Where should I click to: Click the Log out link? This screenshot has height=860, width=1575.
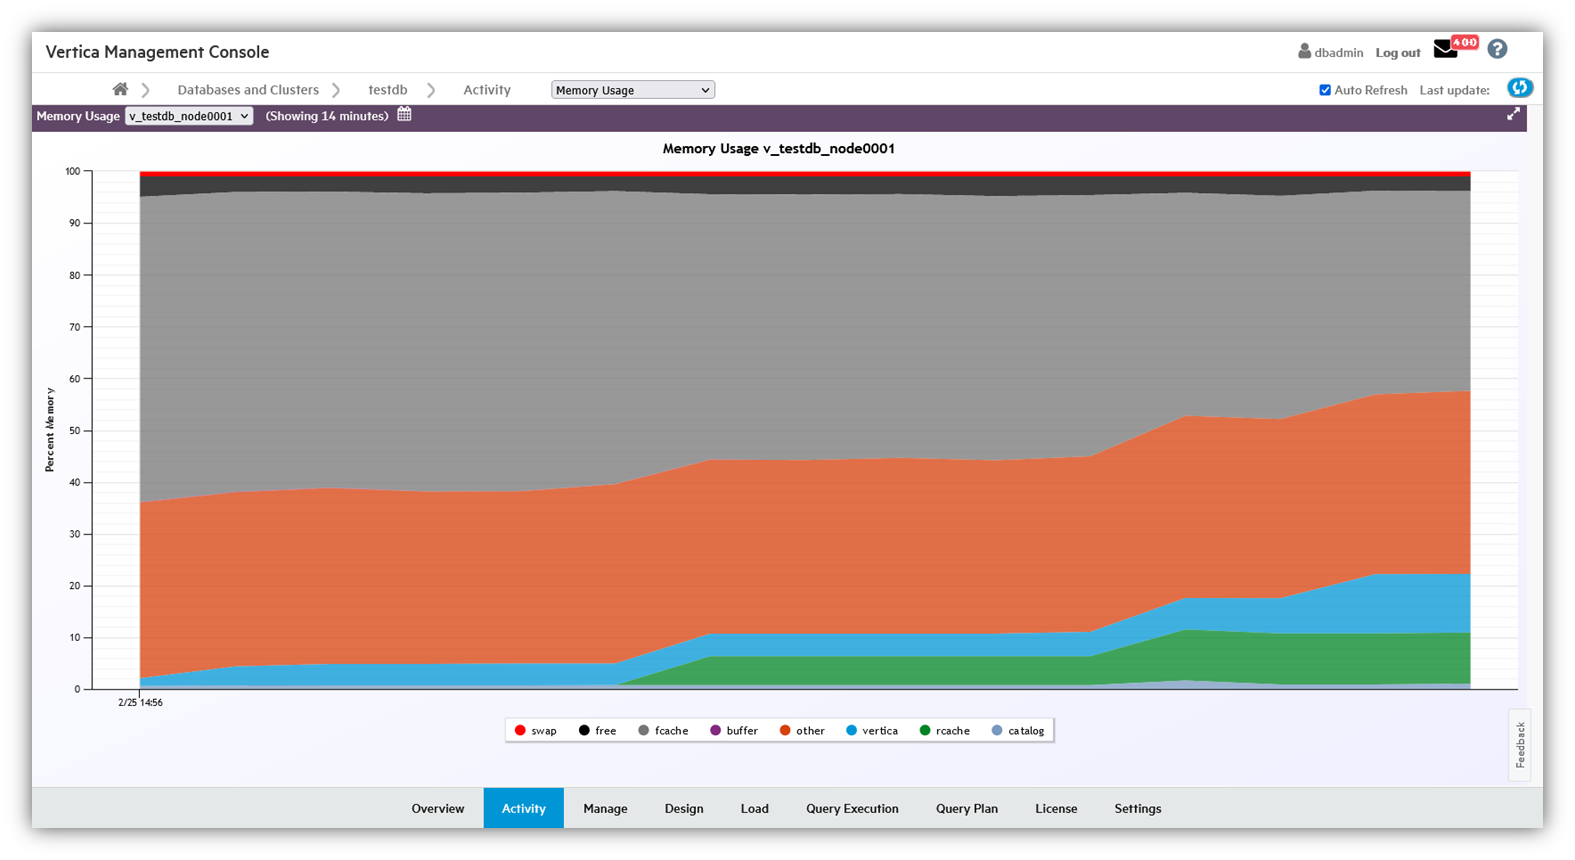click(1397, 53)
